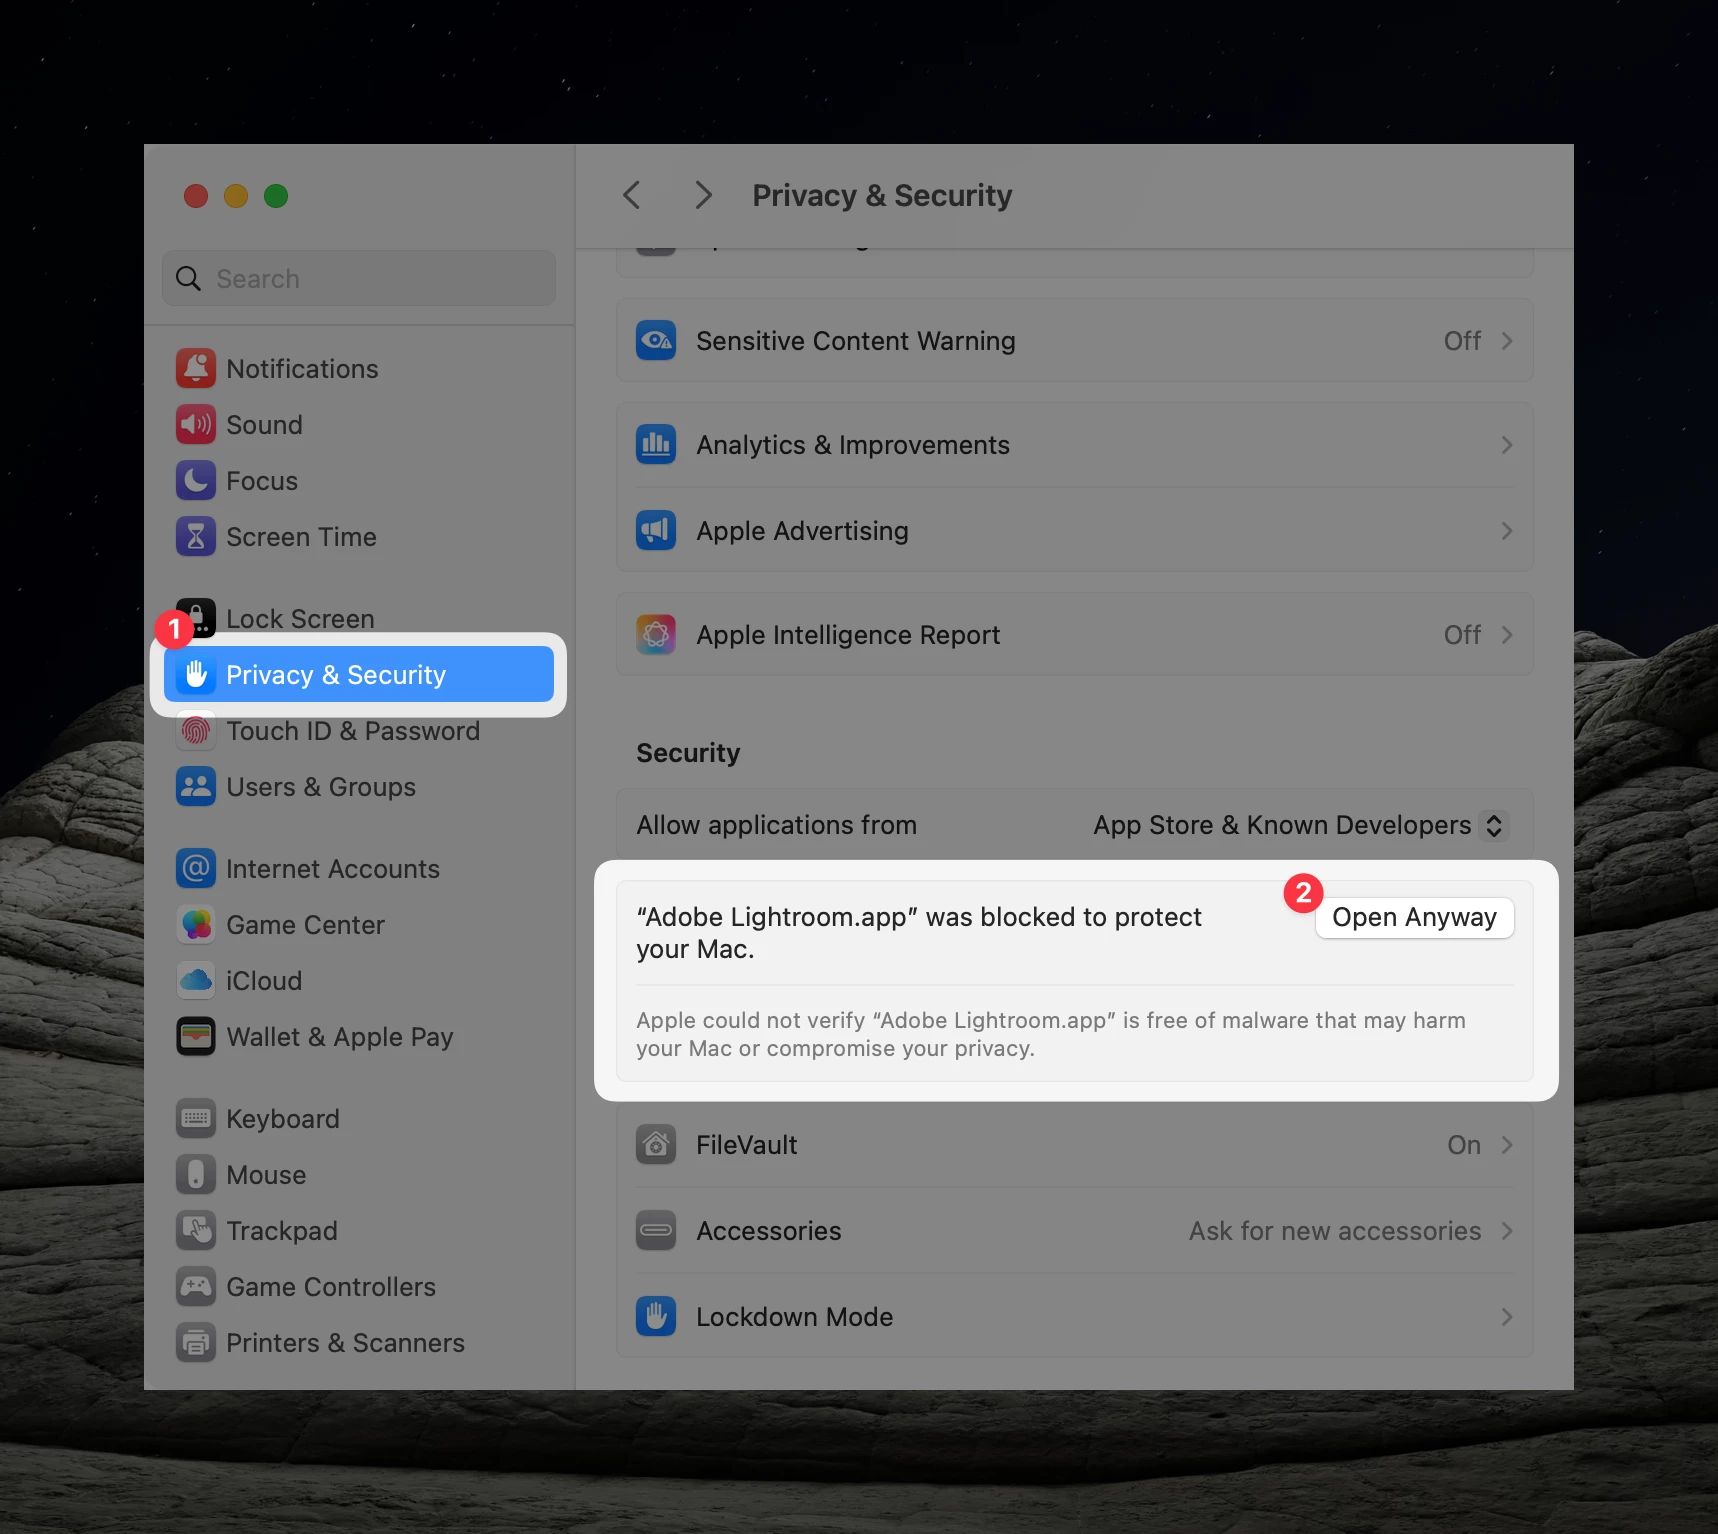
Task: Click the Focus moon icon
Action: pos(196,481)
